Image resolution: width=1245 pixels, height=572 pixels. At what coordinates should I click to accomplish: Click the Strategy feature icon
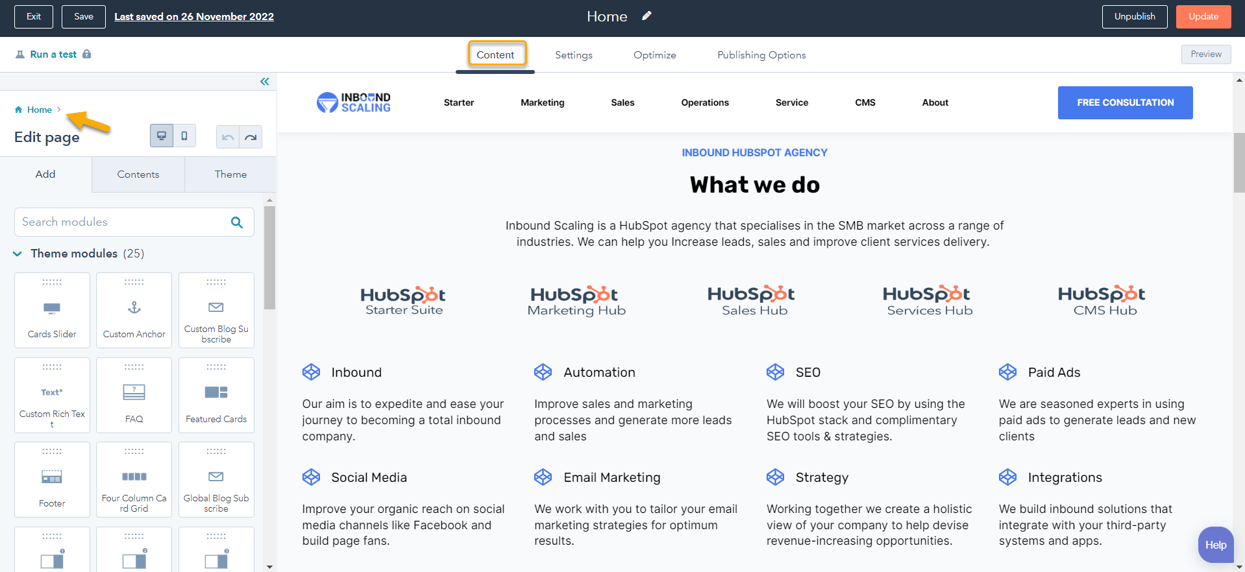tap(775, 477)
